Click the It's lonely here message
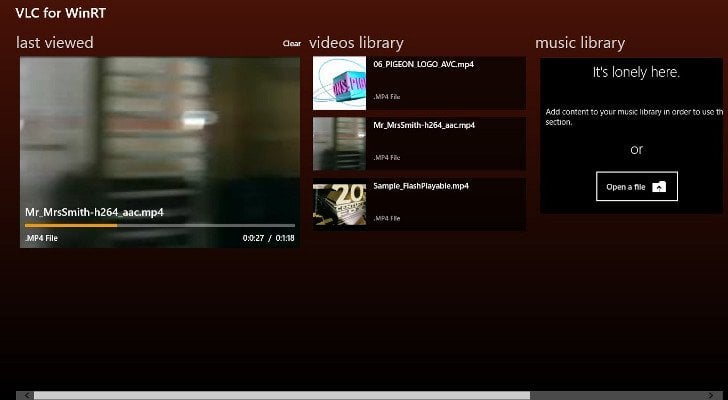Screen dimensions: 728x400 click(x=636, y=72)
